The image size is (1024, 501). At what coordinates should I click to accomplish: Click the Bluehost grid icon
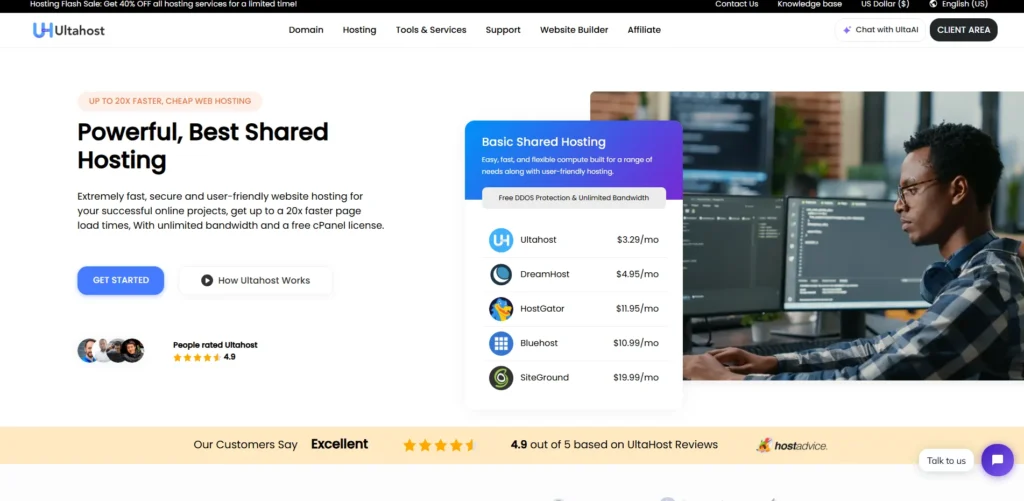[x=501, y=343]
